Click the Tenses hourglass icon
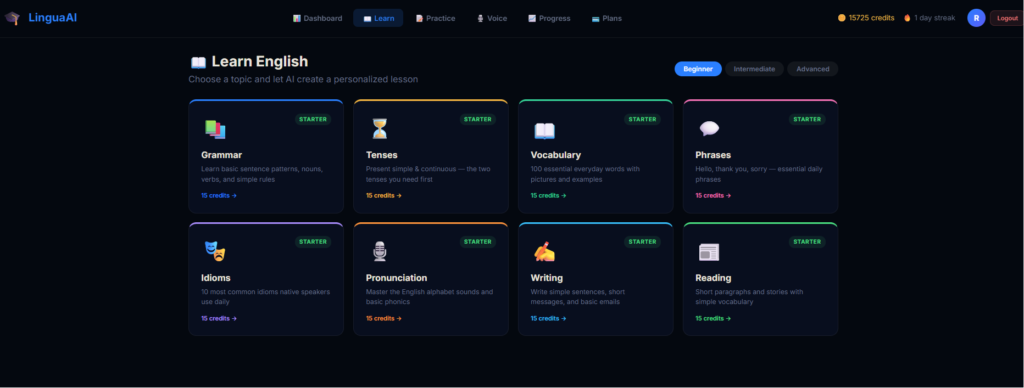Image resolution: width=1024 pixels, height=388 pixels. pos(379,129)
